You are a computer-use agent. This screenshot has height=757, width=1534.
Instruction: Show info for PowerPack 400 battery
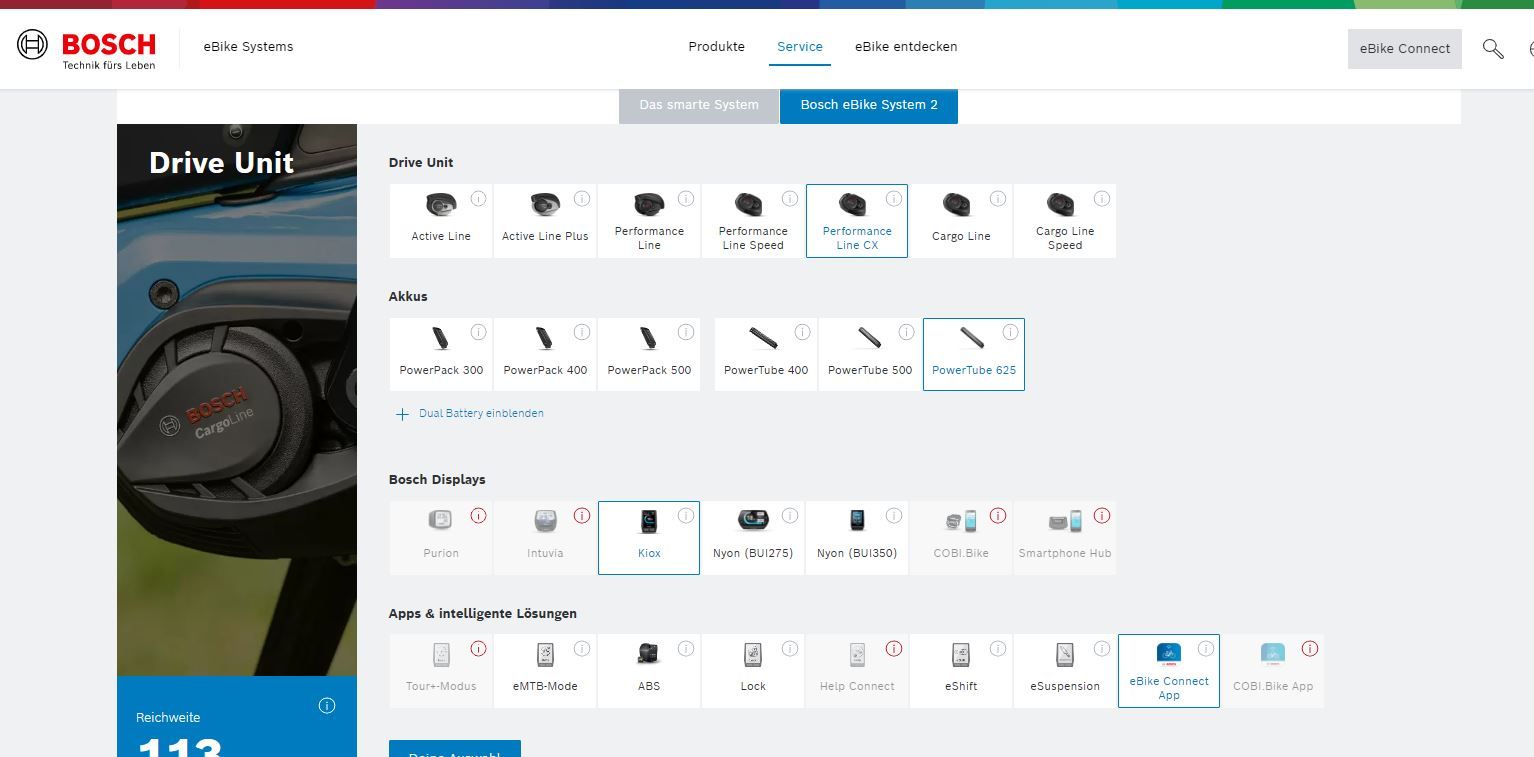[x=582, y=332]
